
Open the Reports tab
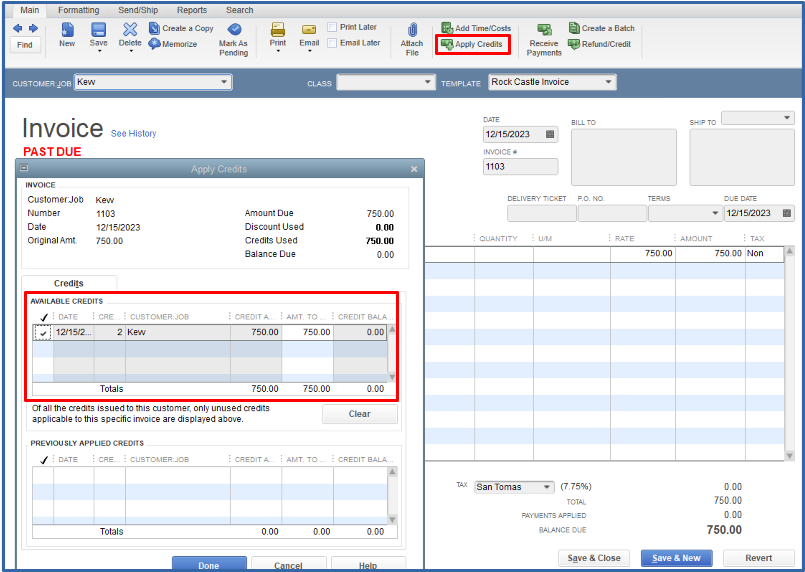click(x=191, y=10)
